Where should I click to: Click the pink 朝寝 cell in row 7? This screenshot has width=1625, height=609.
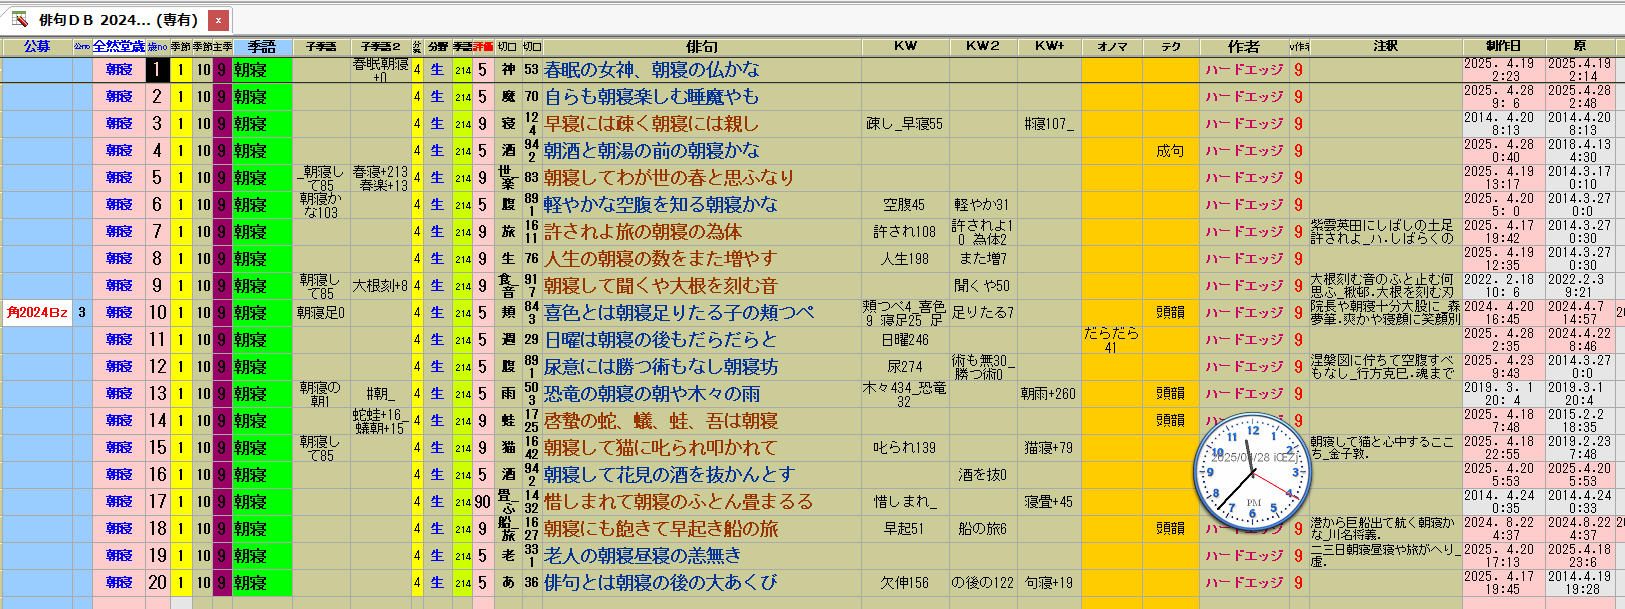pyautogui.click(x=119, y=232)
